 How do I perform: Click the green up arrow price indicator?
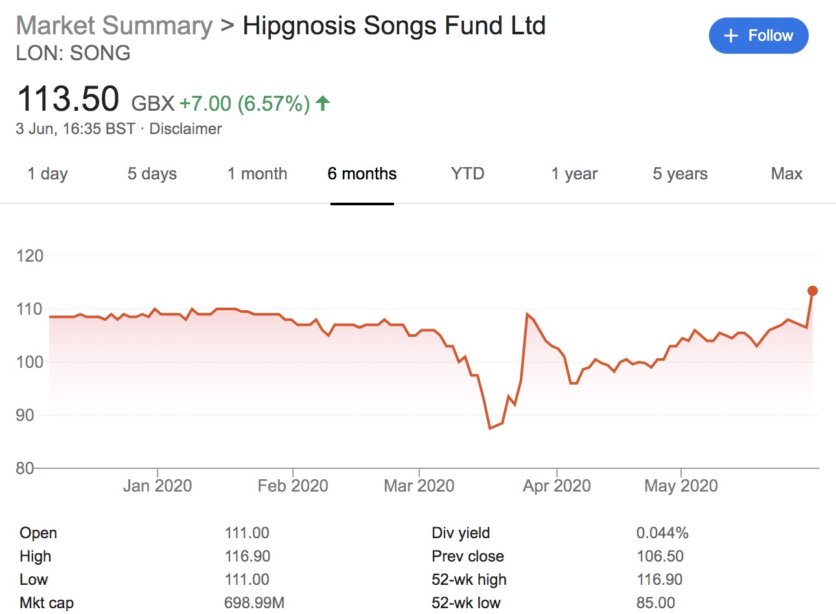pyautogui.click(x=323, y=103)
